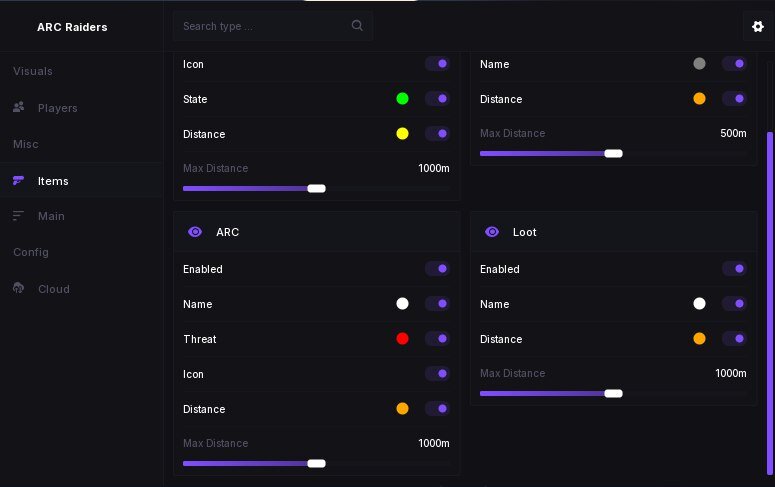Open the Players tab
The height and width of the screenshot is (487, 775).
[x=82, y=108]
